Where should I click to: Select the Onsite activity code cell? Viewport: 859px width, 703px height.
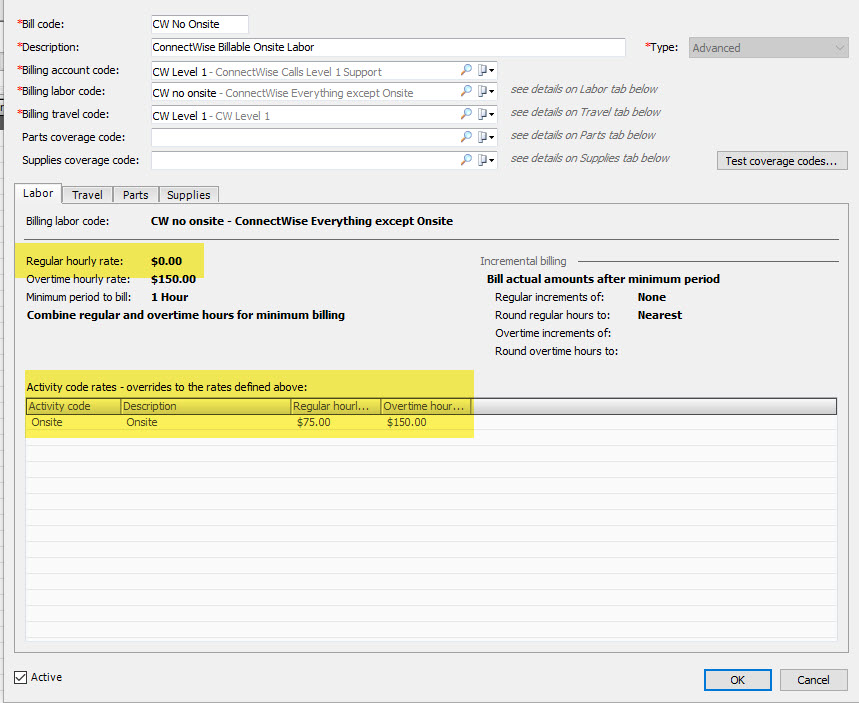47,422
